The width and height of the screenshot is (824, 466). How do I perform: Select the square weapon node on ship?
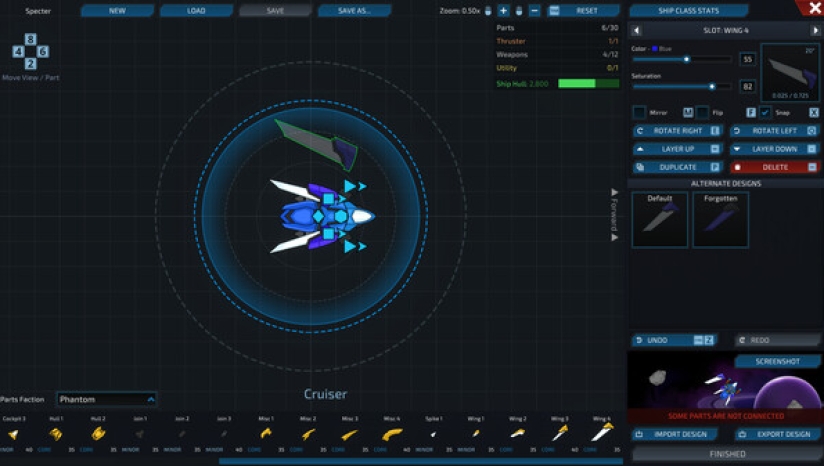pyautogui.click(x=328, y=236)
